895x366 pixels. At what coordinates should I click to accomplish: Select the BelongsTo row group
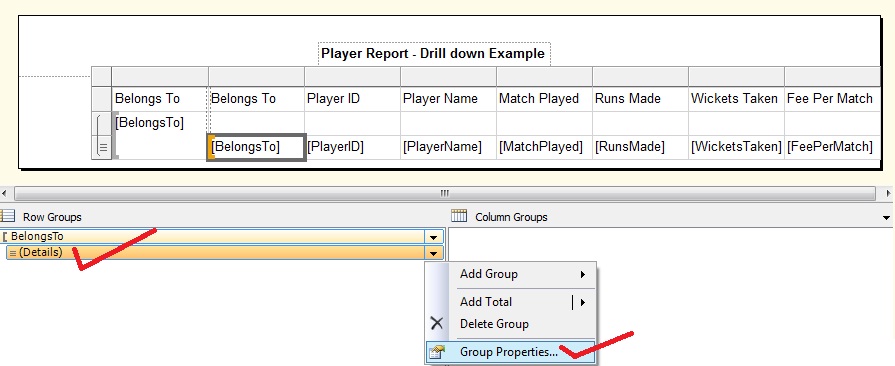point(213,236)
